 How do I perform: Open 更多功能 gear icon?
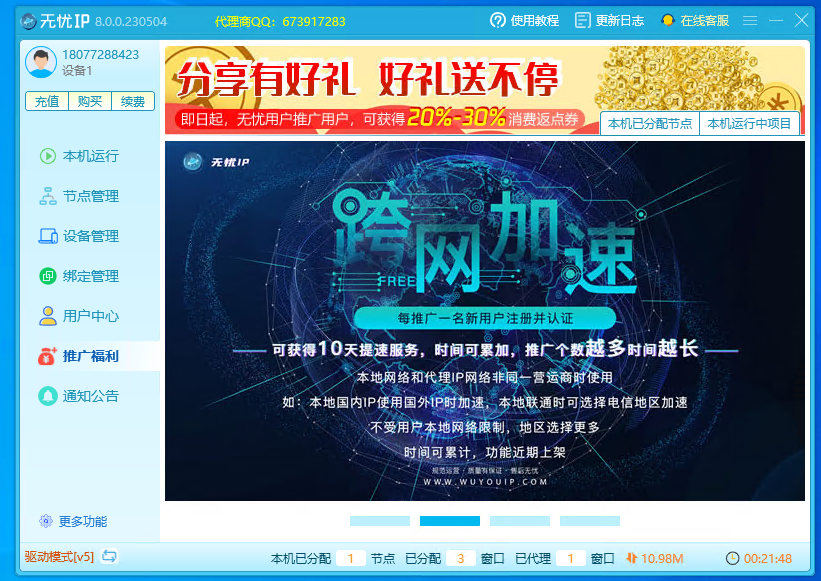coord(46,521)
